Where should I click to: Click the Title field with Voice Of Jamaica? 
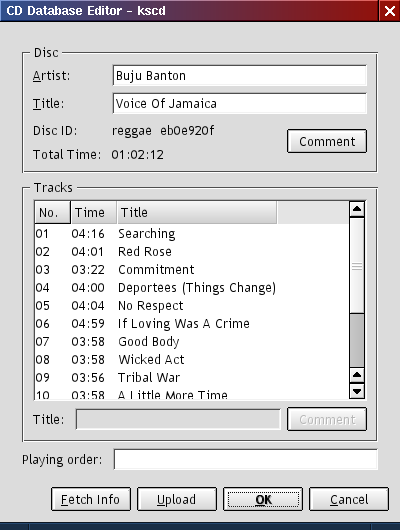pos(239,103)
